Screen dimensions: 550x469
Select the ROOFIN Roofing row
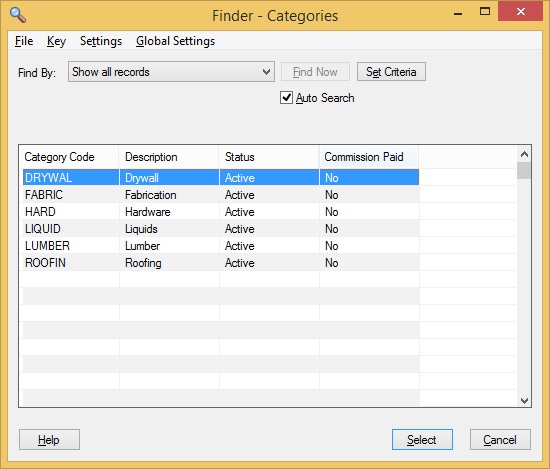(x=221, y=263)
